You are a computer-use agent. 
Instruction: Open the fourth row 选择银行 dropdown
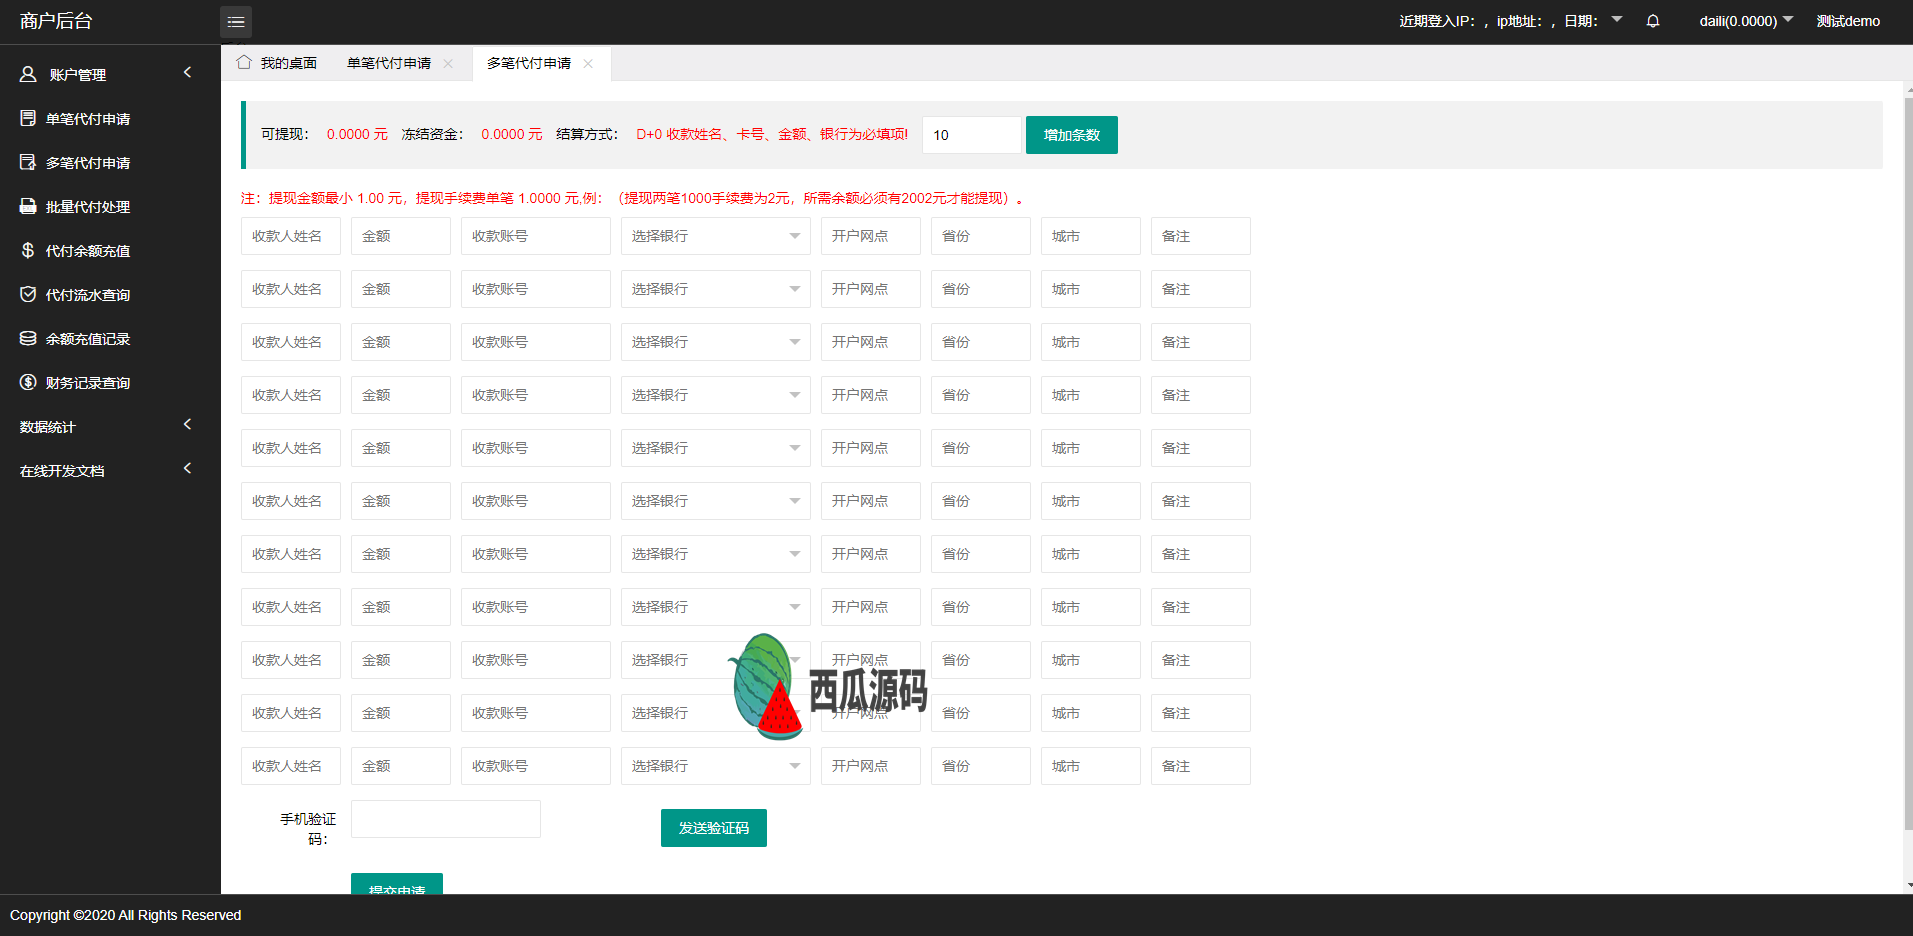coord(716,395)
